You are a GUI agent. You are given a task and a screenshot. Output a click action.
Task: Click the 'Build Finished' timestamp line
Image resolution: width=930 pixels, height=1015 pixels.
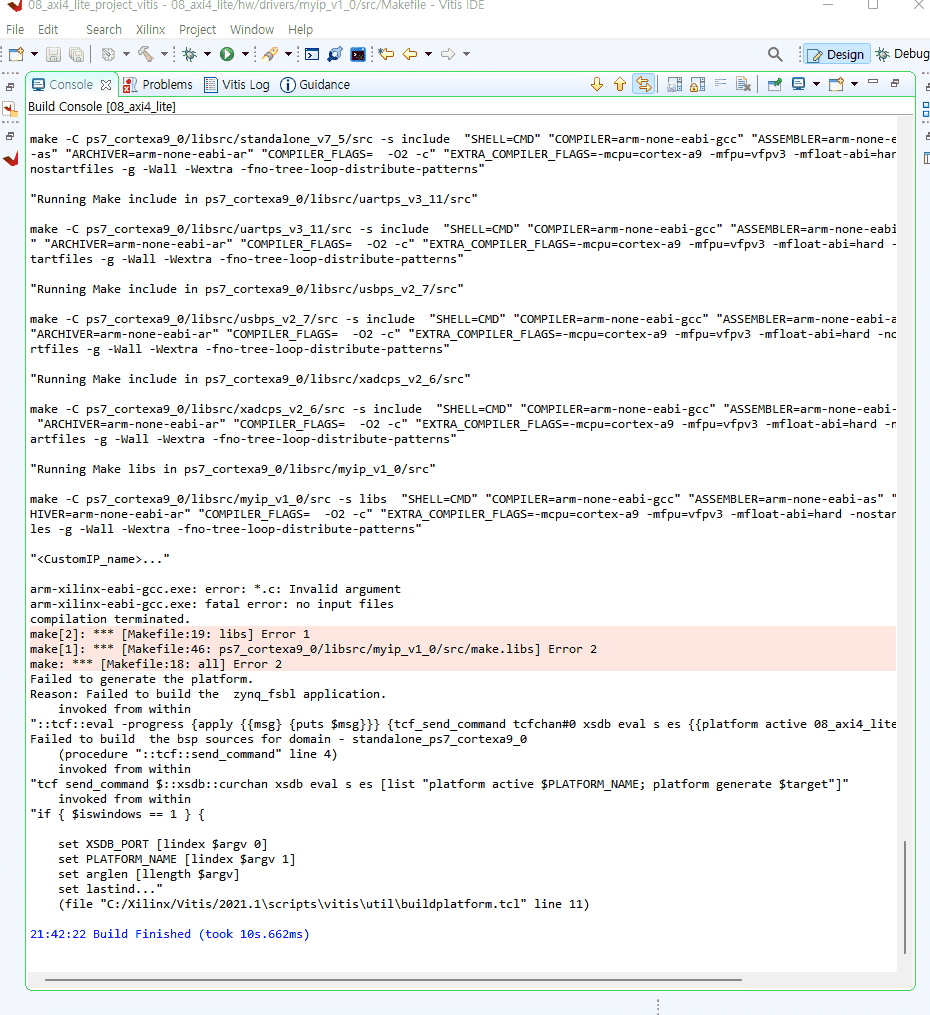pyautogui.click(x=170, y=934)
